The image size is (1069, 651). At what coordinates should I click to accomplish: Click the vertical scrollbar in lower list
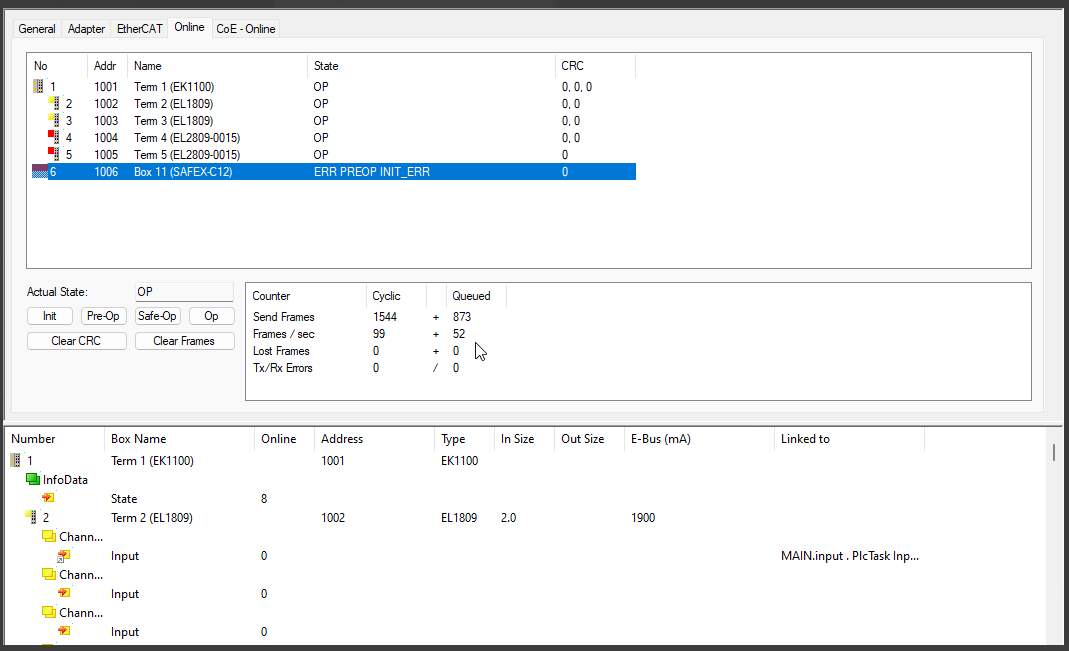(x=1053, y=453)
